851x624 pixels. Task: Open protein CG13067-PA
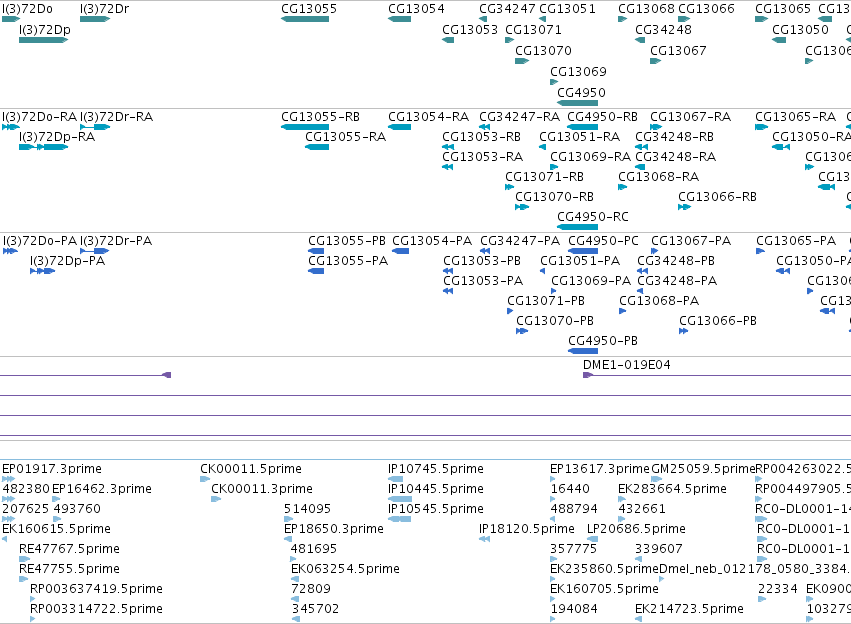(655, 251)
